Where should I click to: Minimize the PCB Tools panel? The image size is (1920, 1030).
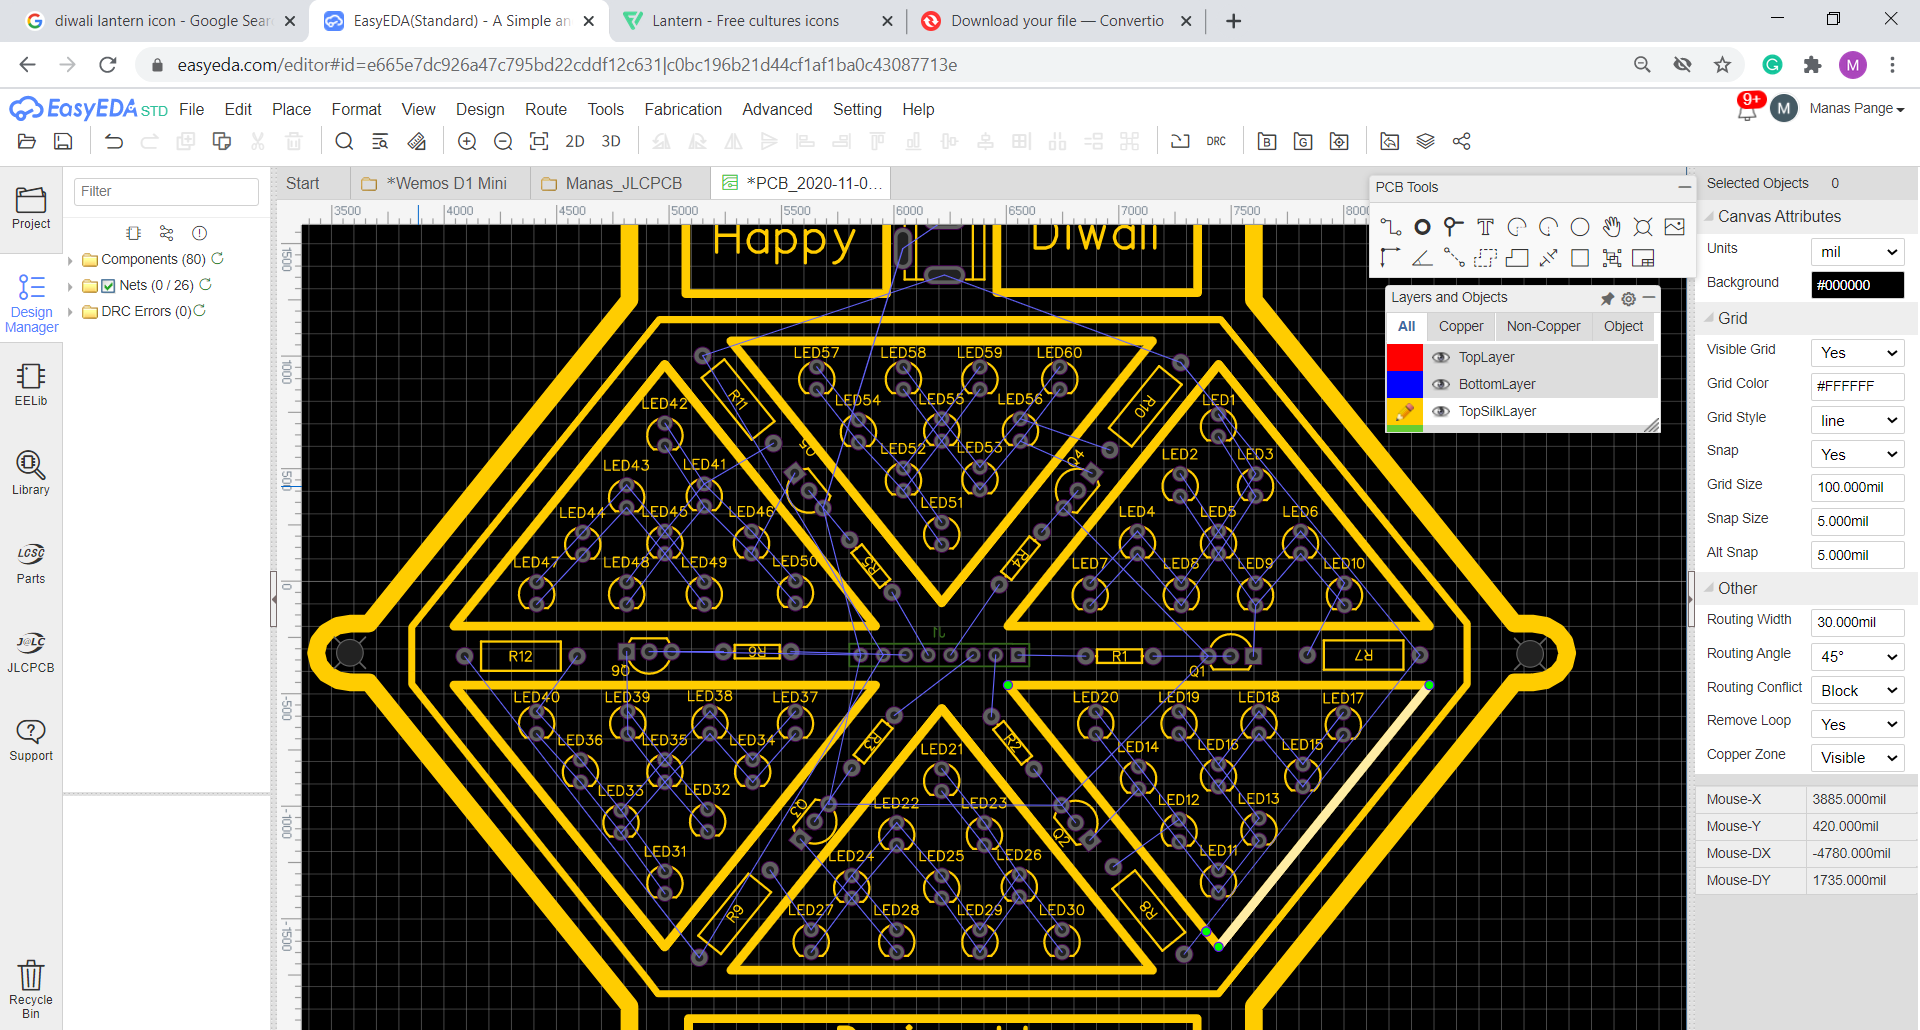pyautogui.click(x=1684, y=187)
